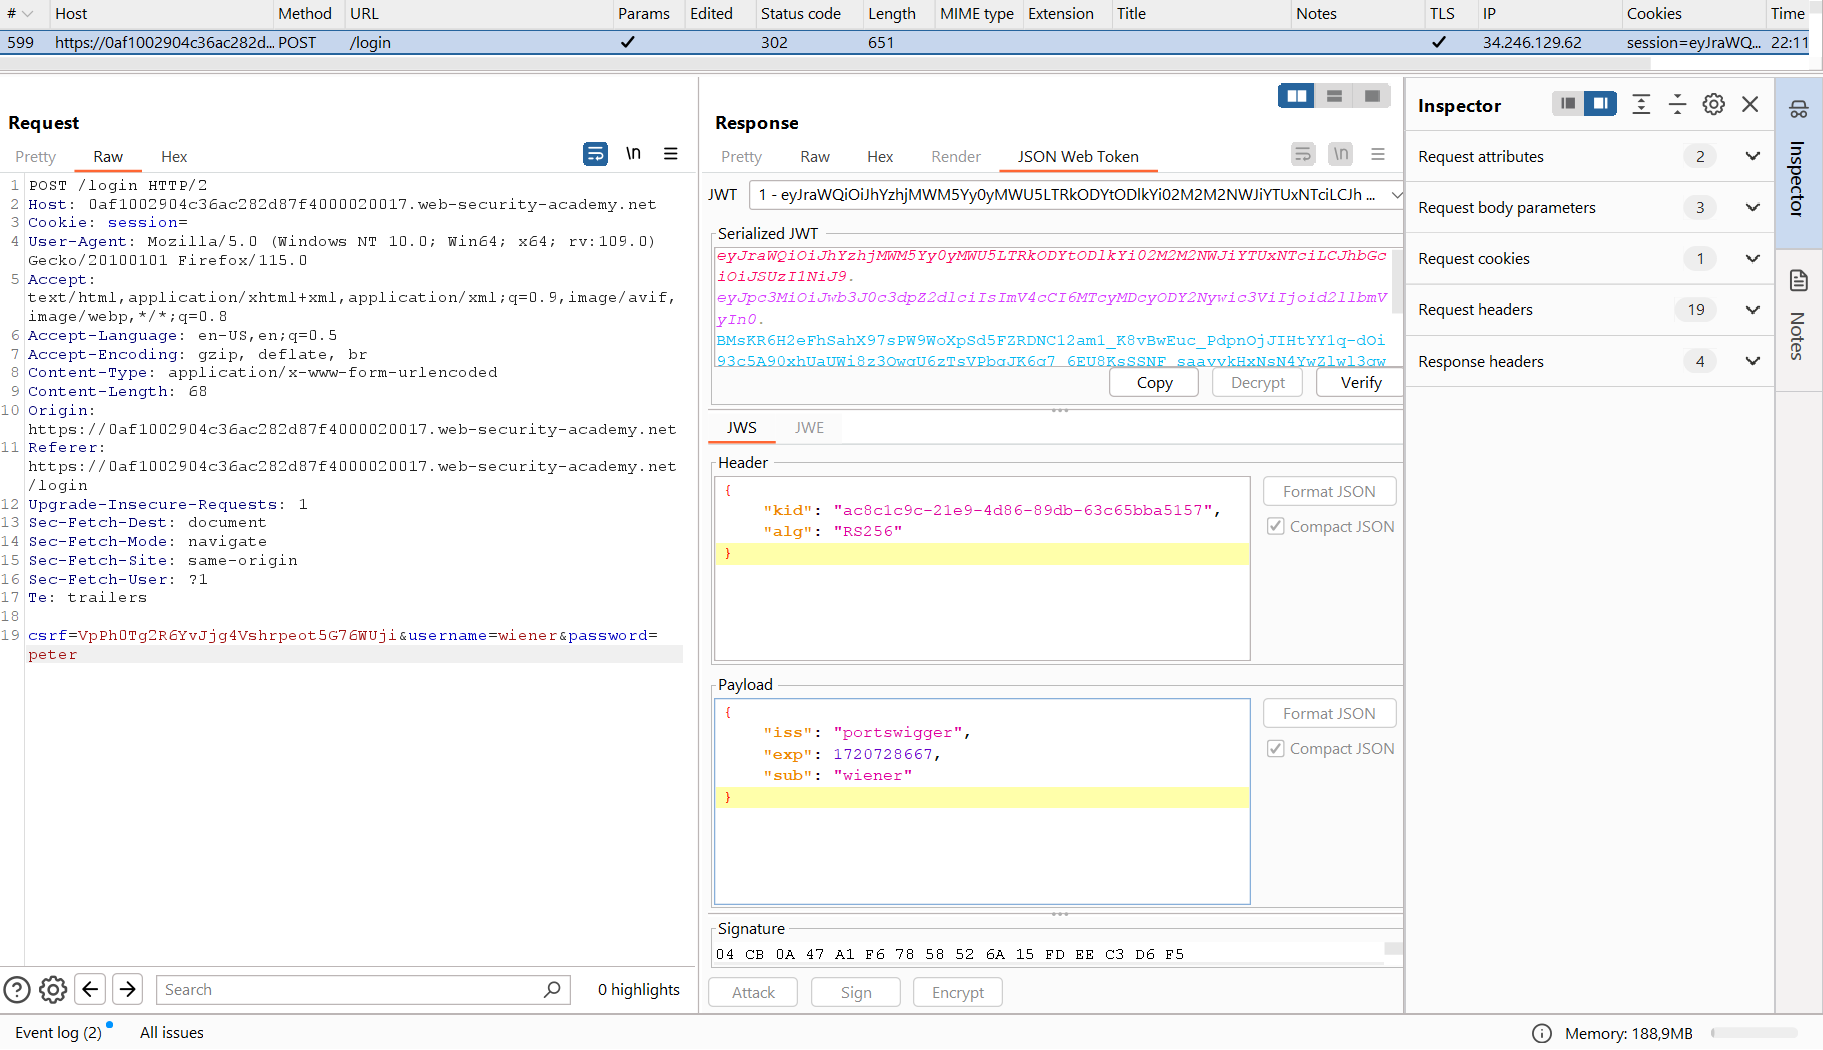1823x1050 pixels.
Task: Expand Response headers section
Action: 1752,361
